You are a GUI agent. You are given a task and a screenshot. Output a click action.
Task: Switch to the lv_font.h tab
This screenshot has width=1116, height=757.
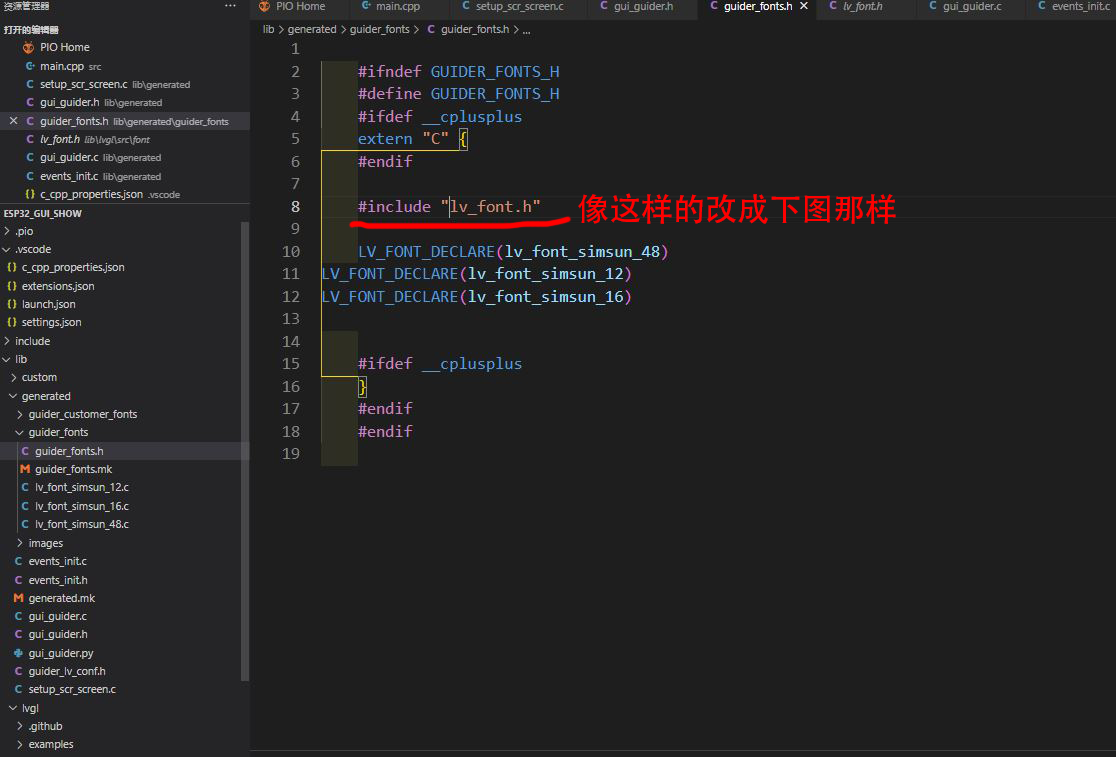pos(856,6)
